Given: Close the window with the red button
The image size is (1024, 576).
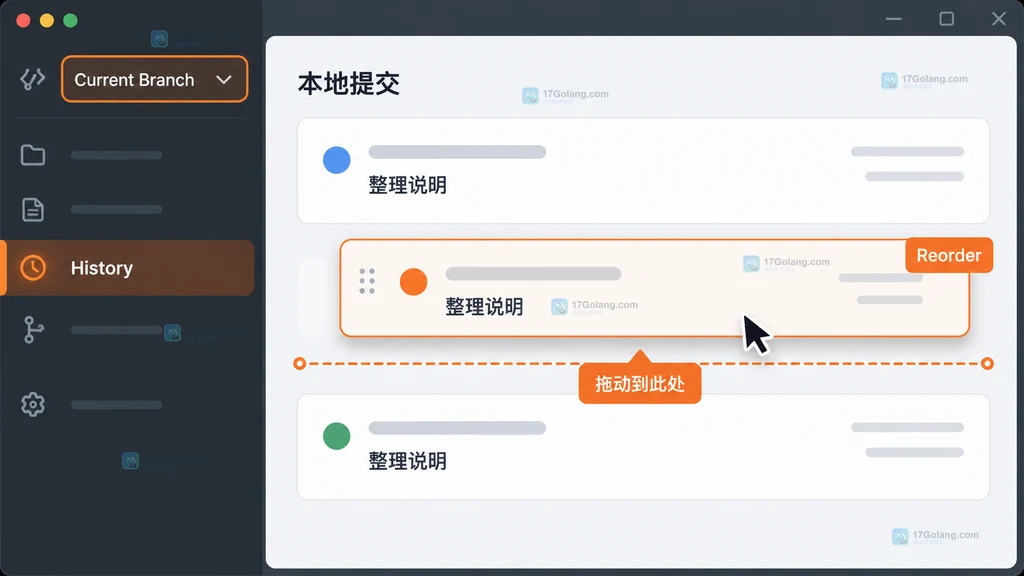Looking at the screenshot, I should (x=24, y=20).
